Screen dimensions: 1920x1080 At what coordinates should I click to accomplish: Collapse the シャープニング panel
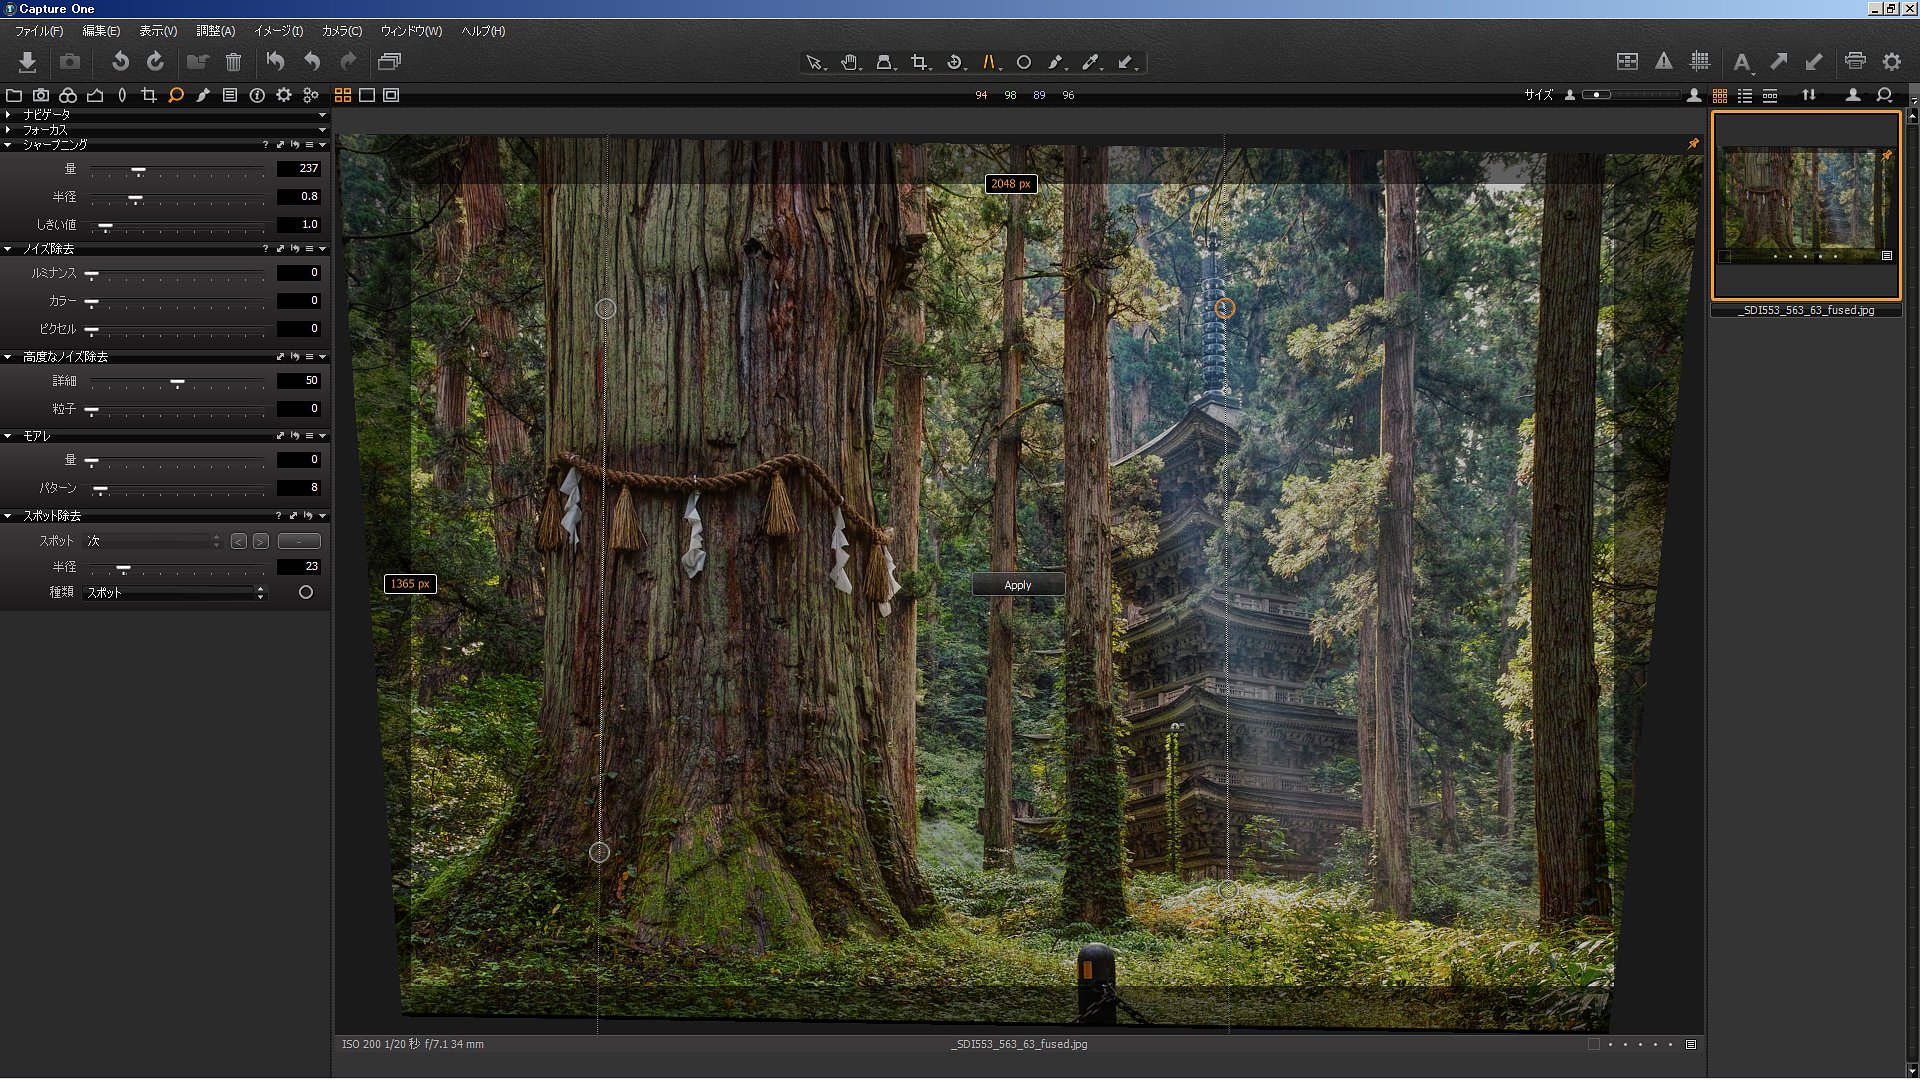8,145
